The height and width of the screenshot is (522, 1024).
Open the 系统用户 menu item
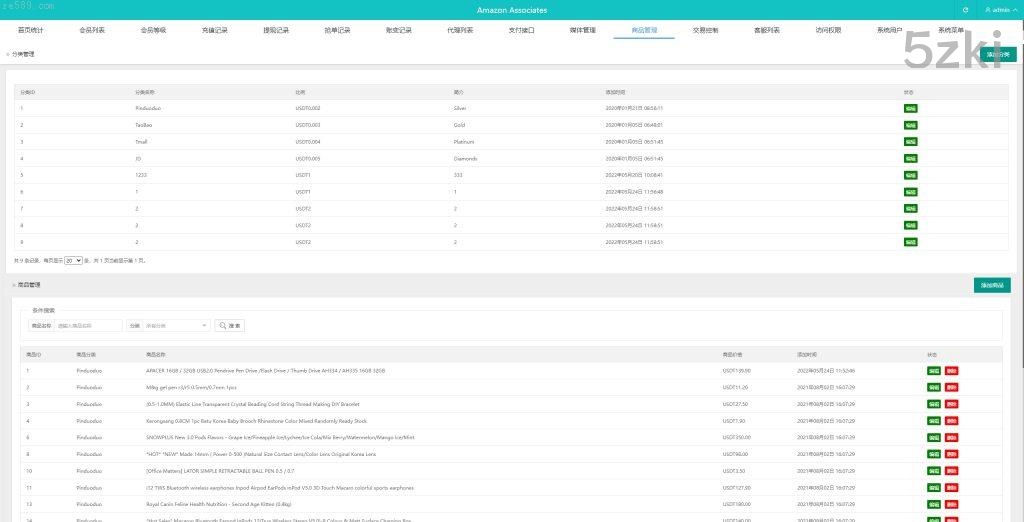click(x=889, y=31)
